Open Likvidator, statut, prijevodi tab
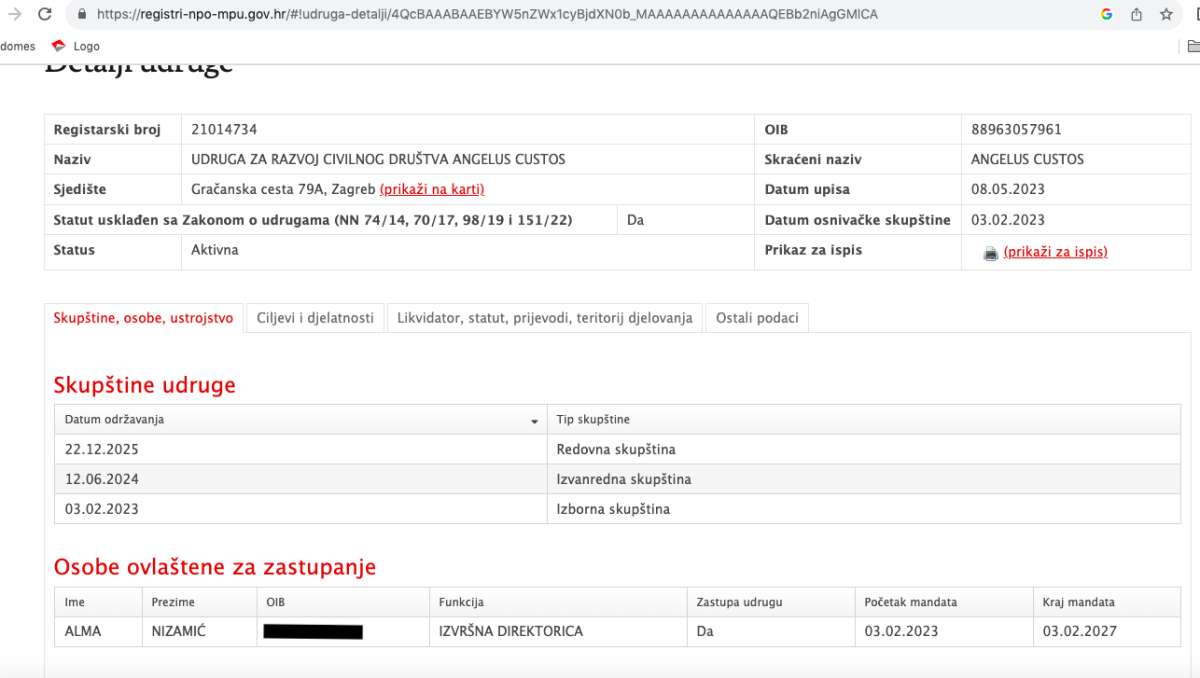 coord(544,318)
